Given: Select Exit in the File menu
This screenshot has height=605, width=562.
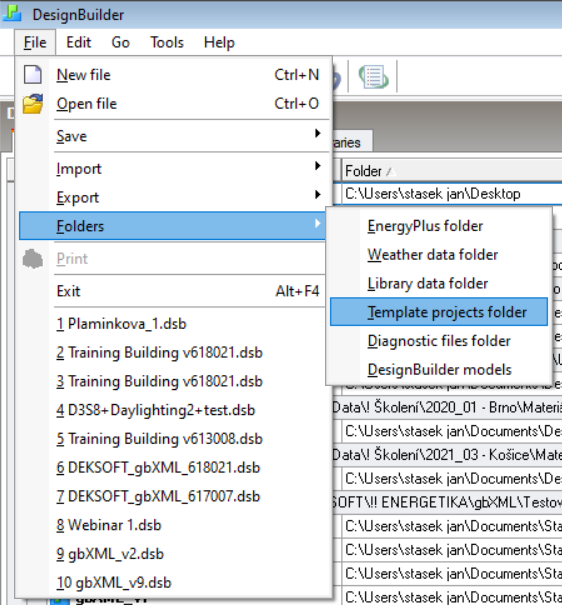Looking at the screenshot, I should 173,291.
